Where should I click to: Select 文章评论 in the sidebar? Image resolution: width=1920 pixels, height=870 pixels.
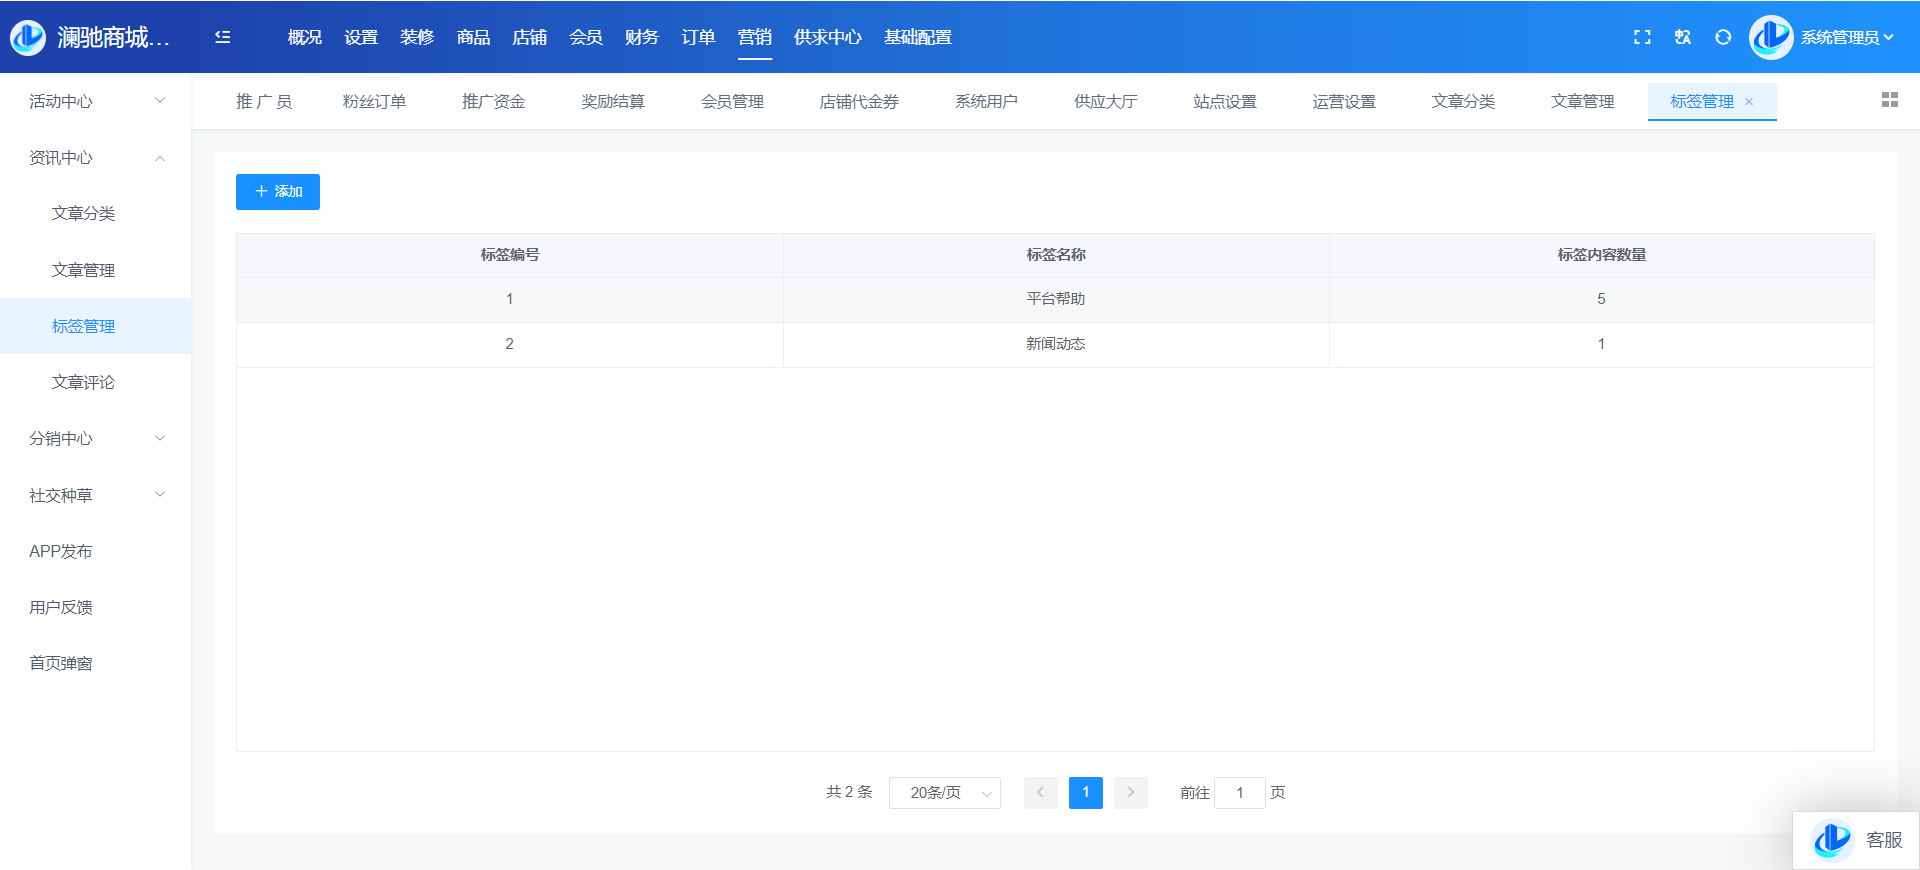click(x=83, y=383)
